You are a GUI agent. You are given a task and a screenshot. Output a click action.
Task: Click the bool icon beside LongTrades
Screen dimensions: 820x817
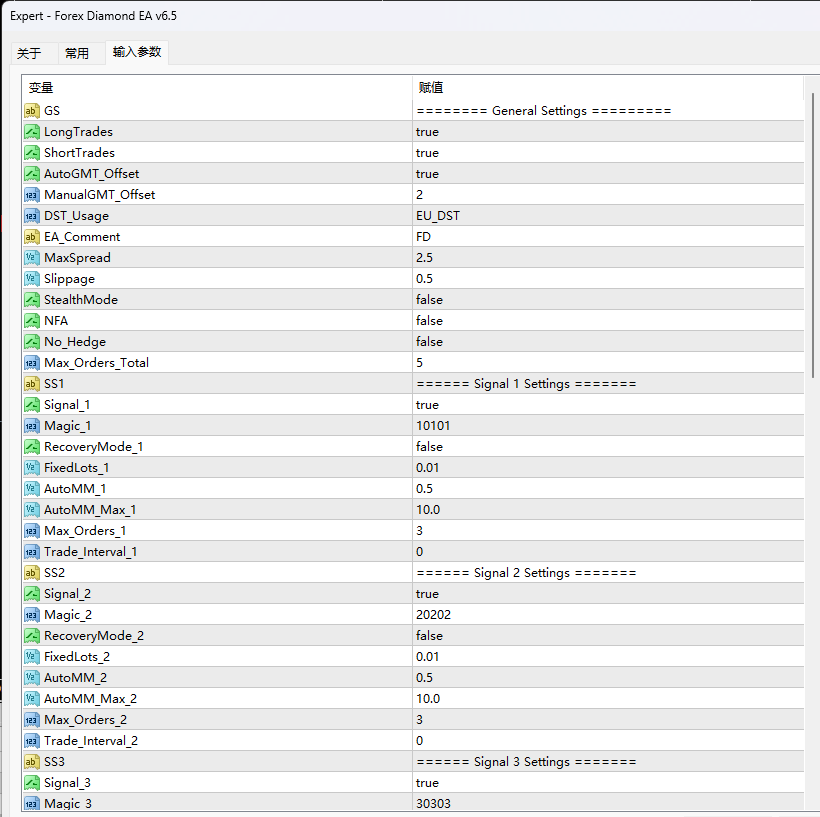point(31,132)
